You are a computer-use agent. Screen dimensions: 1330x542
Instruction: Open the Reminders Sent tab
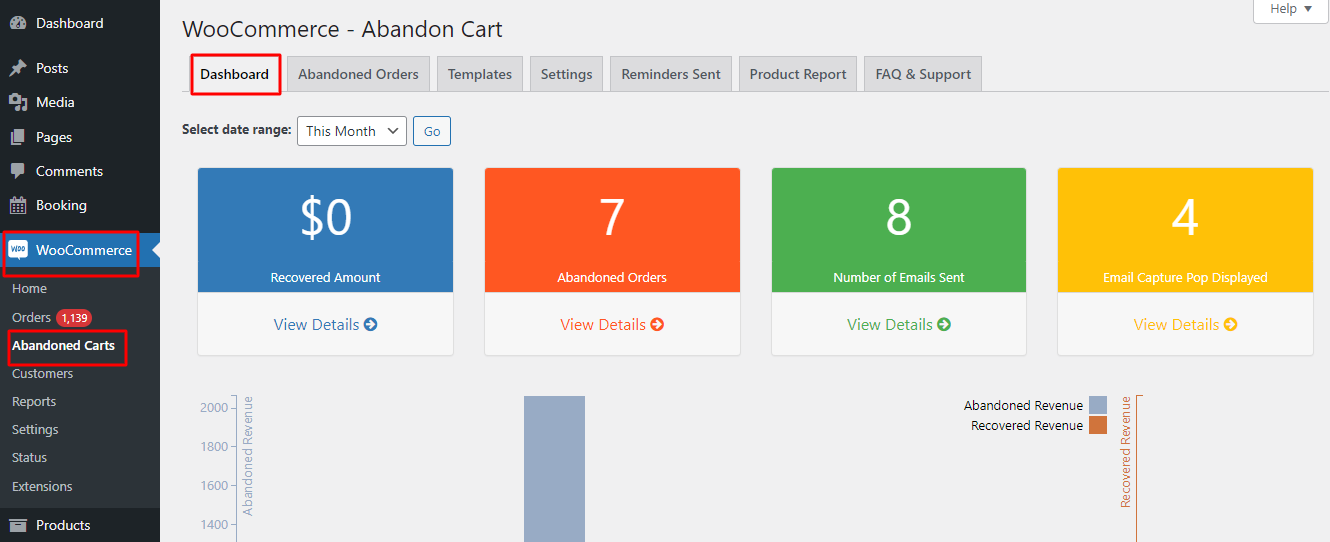point(671,74)
